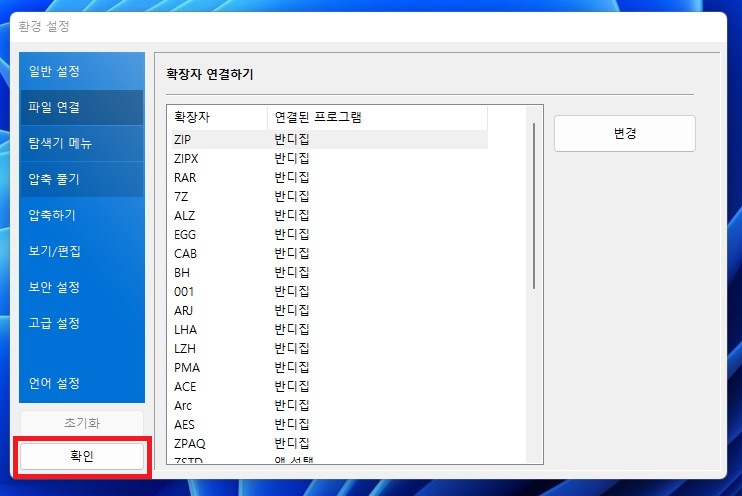Select the 001 extension row

coord(330,292)
